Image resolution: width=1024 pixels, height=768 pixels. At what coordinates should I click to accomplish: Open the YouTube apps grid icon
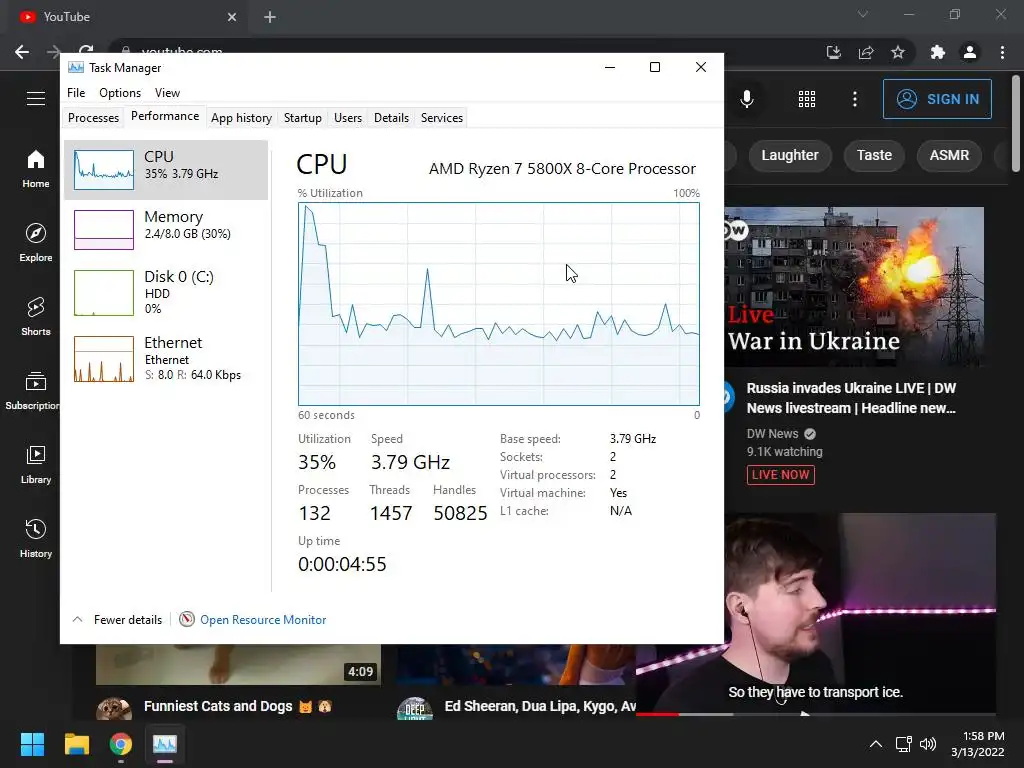point(807,99)
